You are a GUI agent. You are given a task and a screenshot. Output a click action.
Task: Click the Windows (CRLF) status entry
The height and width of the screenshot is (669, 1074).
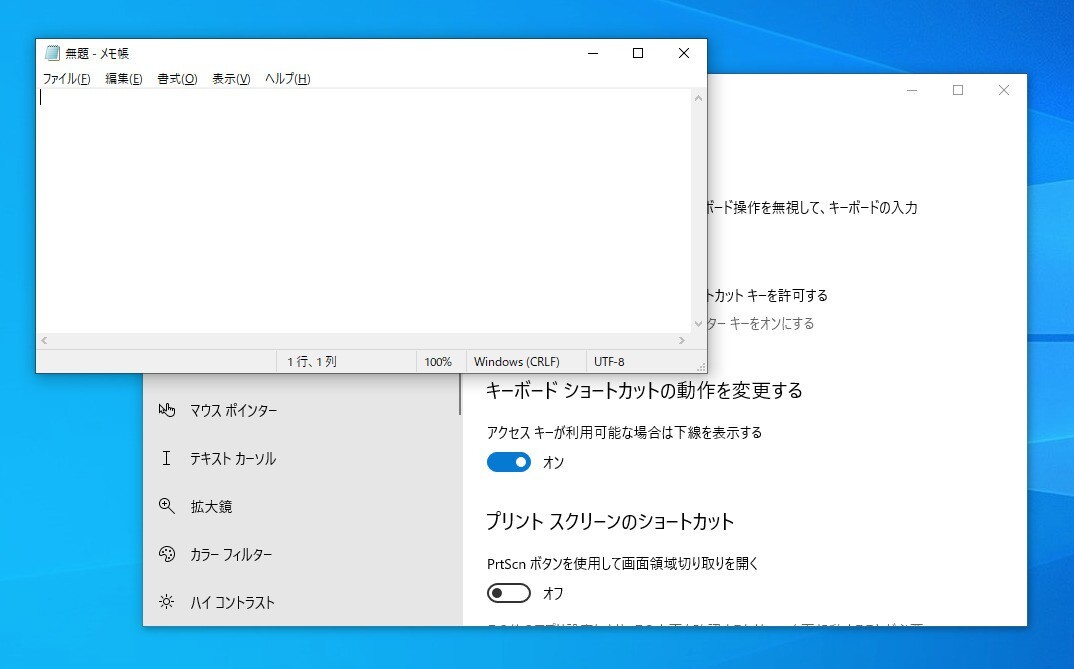pos(516,362)
